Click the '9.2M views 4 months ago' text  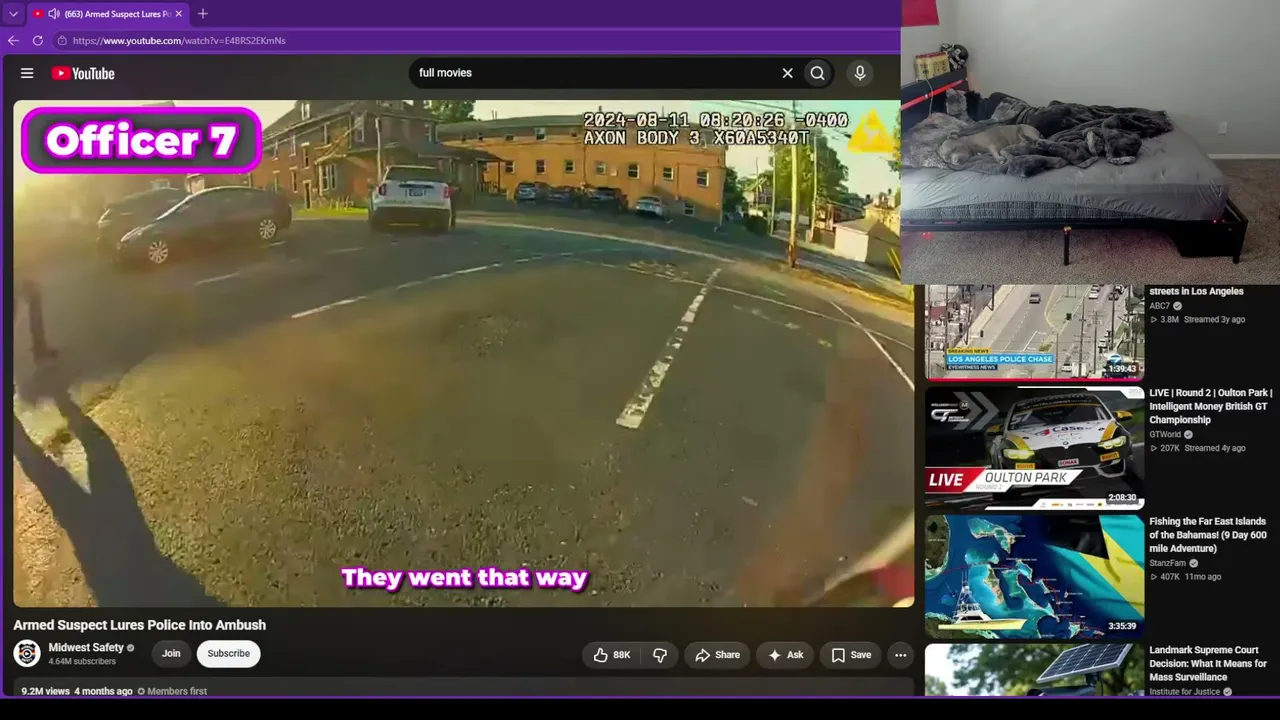[x=77, y=691]
